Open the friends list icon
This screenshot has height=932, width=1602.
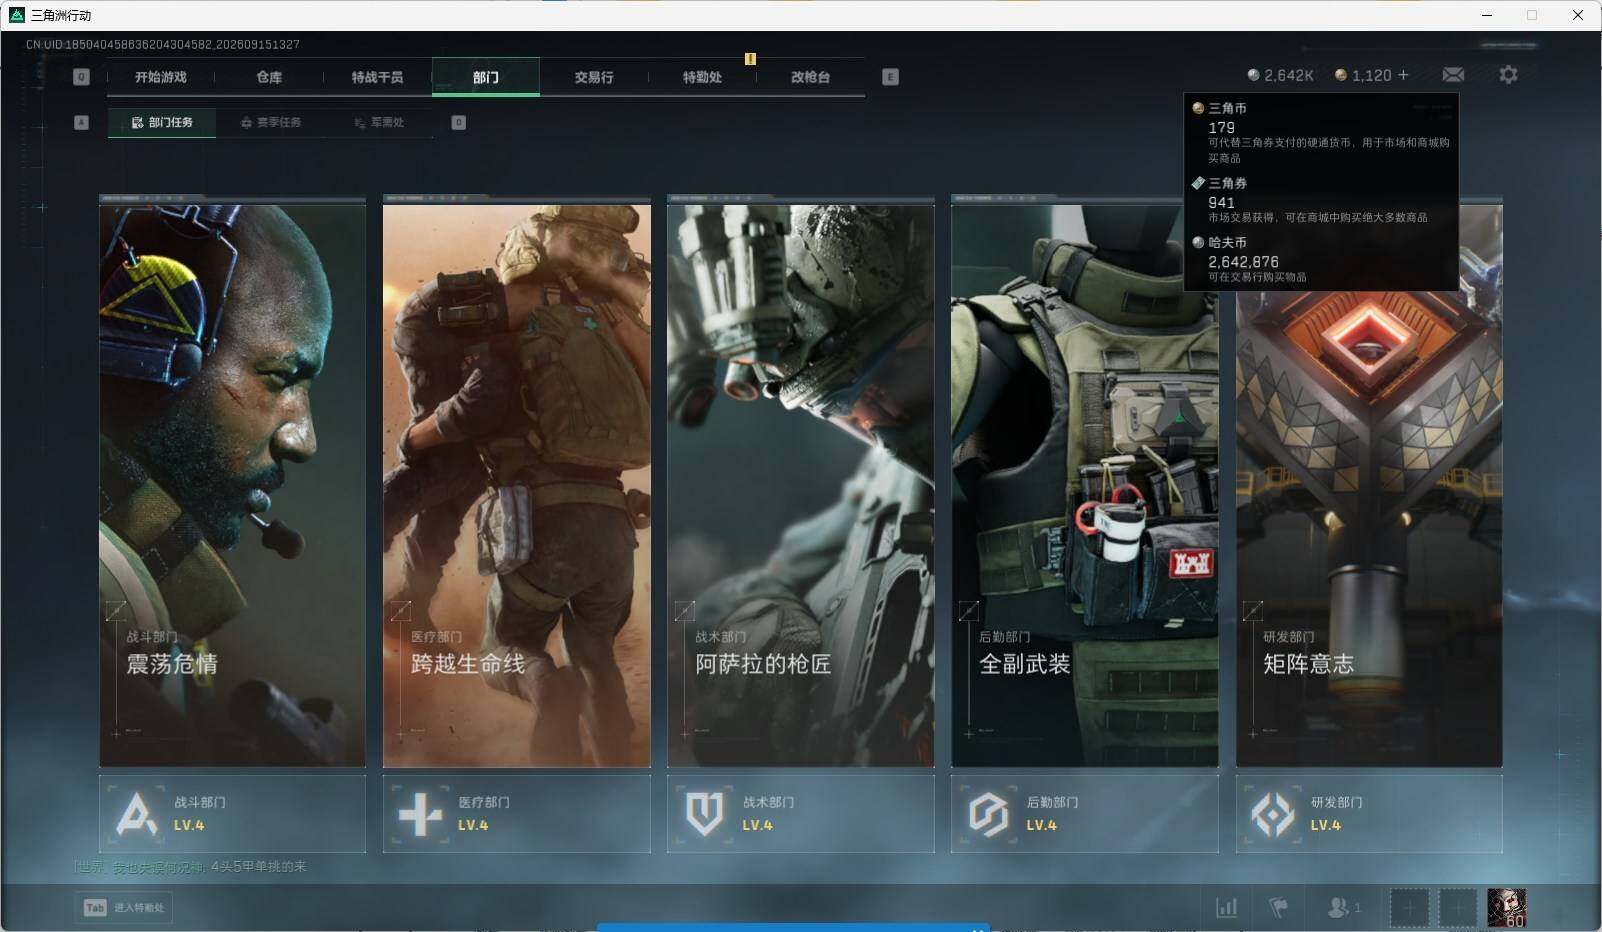1338,907
